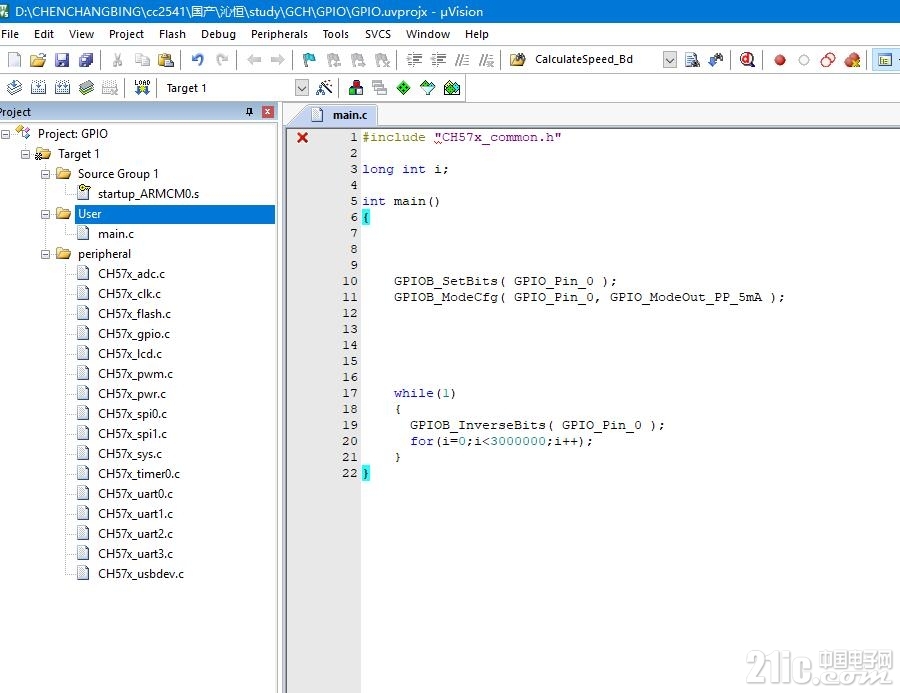Collapse the Project: GPIO tree node
900x693 pixels.
click(6, 134)
